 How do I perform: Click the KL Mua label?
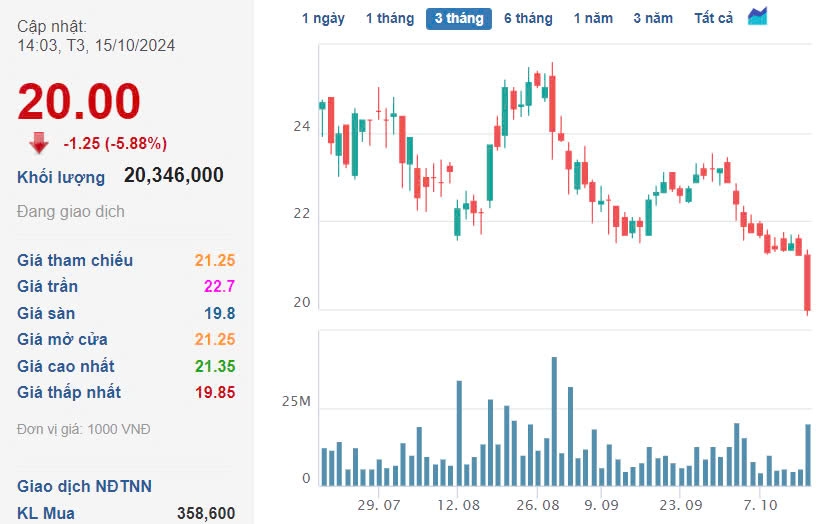coord(46,513)
